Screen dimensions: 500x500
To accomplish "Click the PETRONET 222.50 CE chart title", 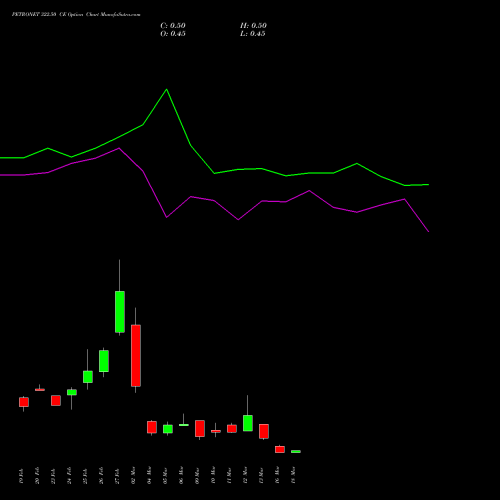I will [76, 15].
